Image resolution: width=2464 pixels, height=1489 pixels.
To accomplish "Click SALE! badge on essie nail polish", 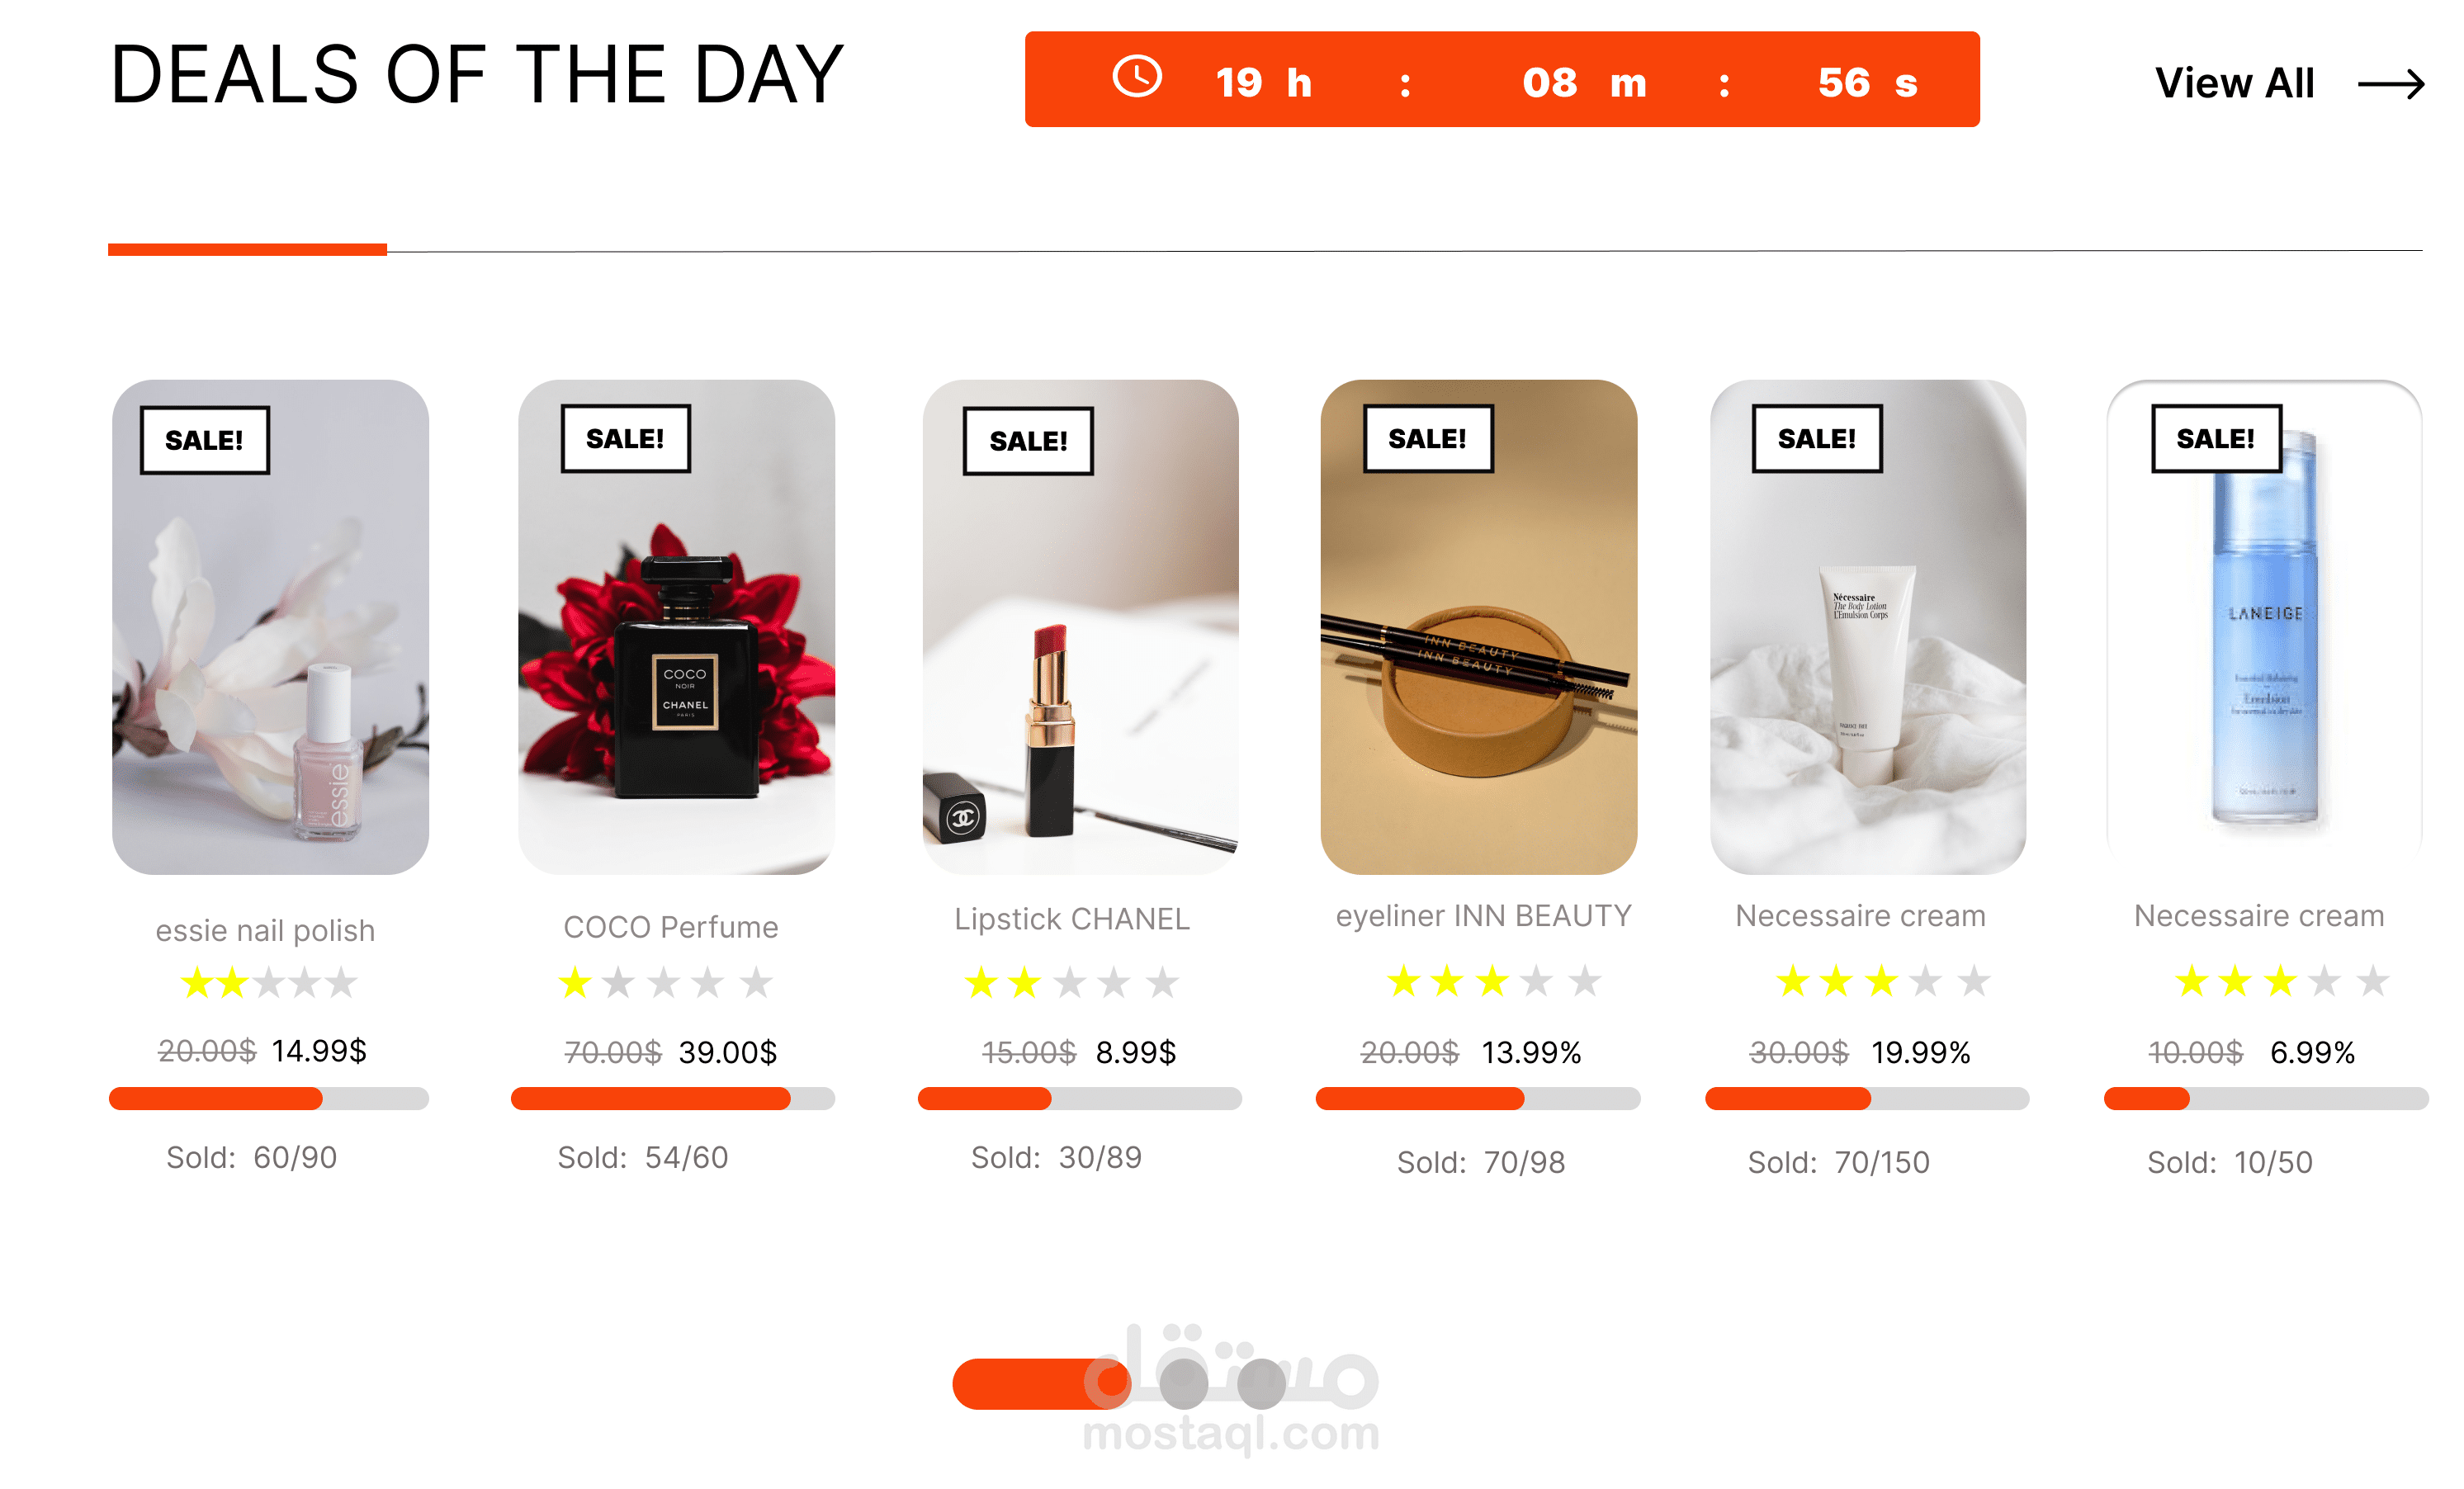I will [x=204, y=440].
